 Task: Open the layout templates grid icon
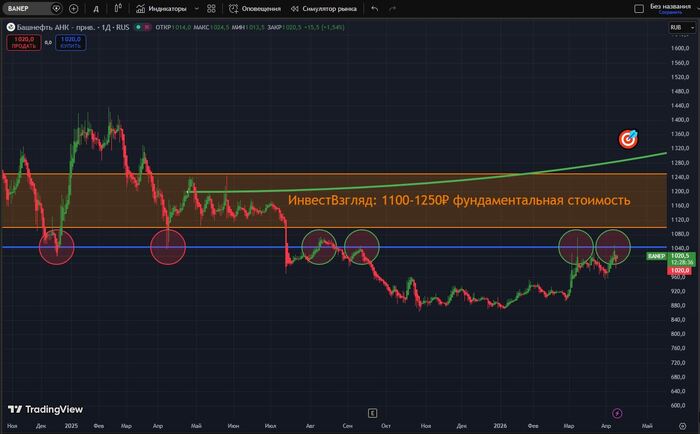[x=211, y=8]
